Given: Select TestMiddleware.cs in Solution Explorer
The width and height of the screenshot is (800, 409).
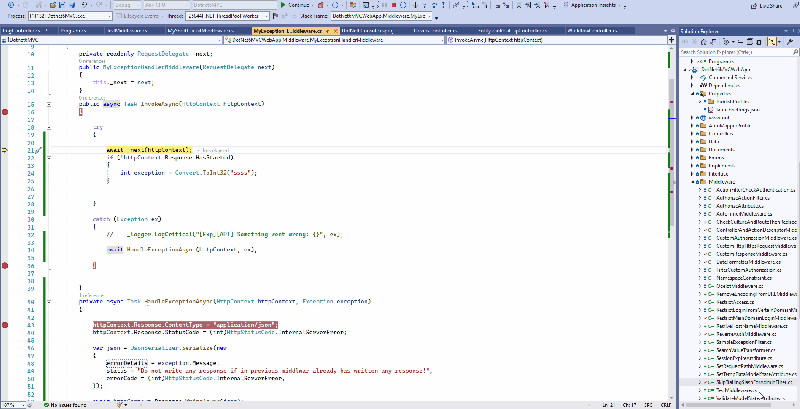Looking at the screenshot, I should point(738,390).
